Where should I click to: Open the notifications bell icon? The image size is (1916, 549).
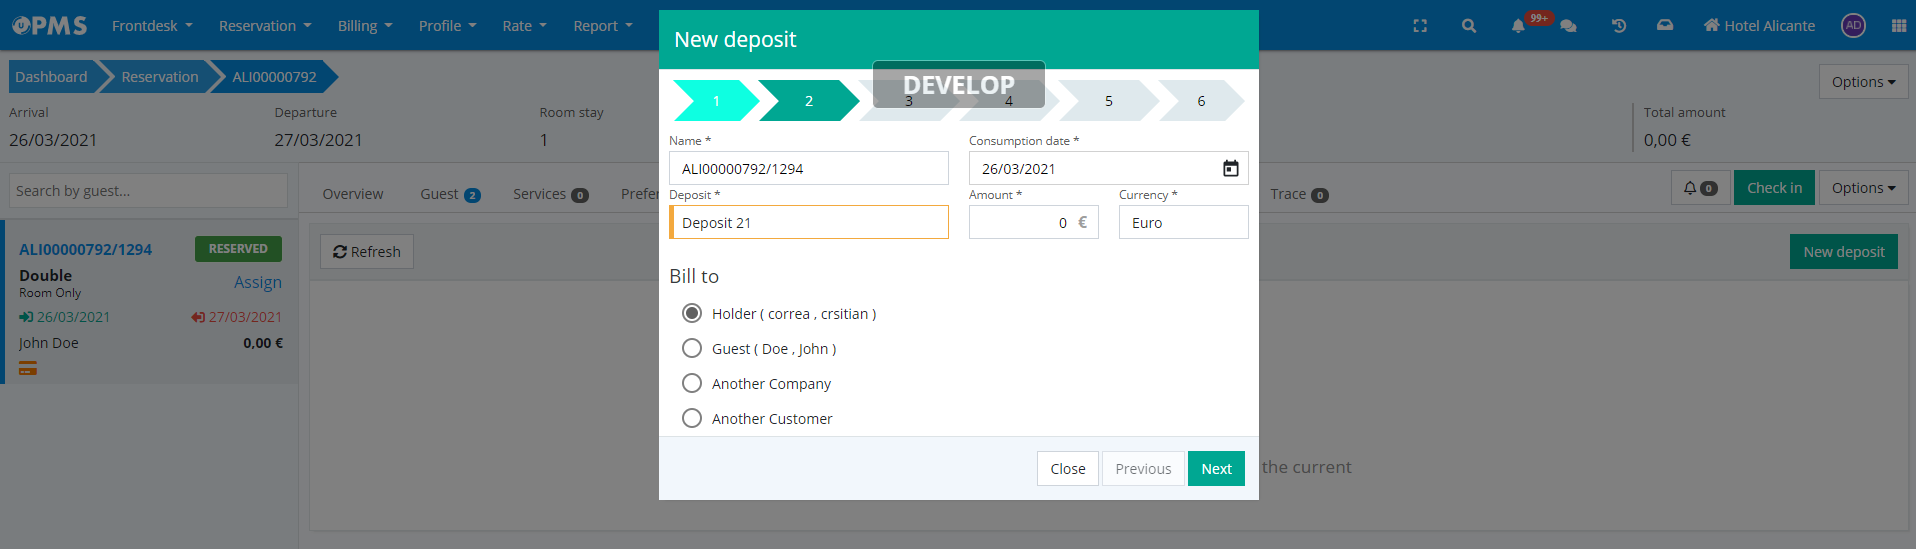coord(1518,26)
